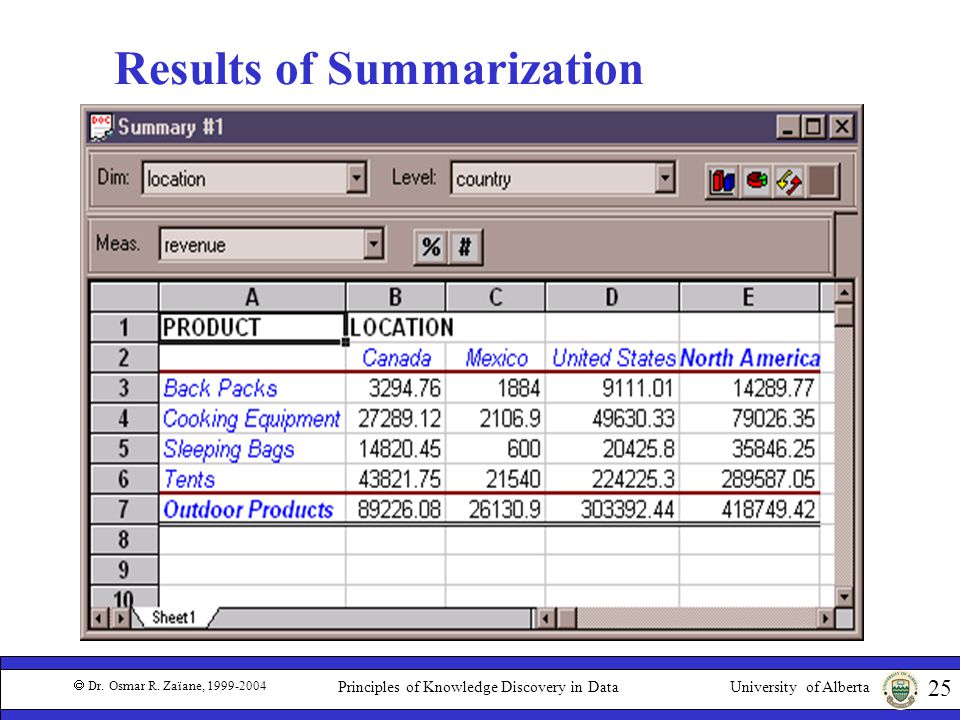Viewport: 960px width, 720px height.
Task: Click the Summary #1 document icon
Action: point(101,127)
